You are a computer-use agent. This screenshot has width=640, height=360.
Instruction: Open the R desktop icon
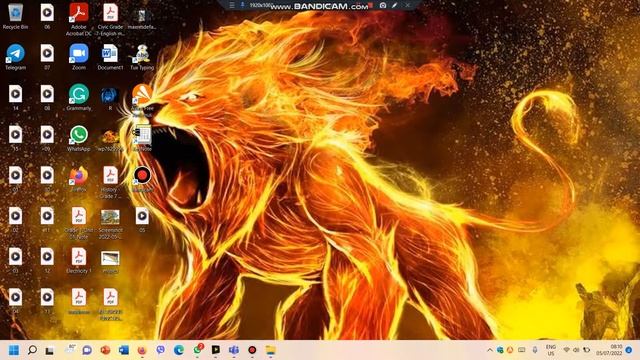pos(110,98)
